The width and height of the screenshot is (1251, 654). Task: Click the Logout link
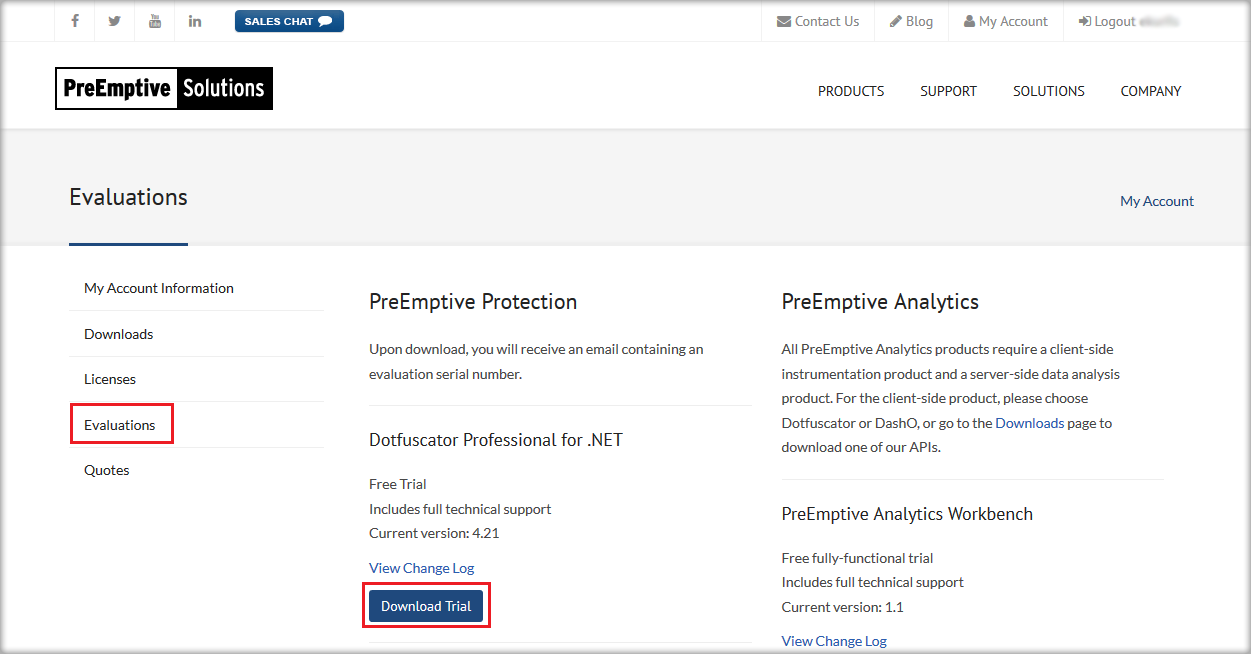1107,21
